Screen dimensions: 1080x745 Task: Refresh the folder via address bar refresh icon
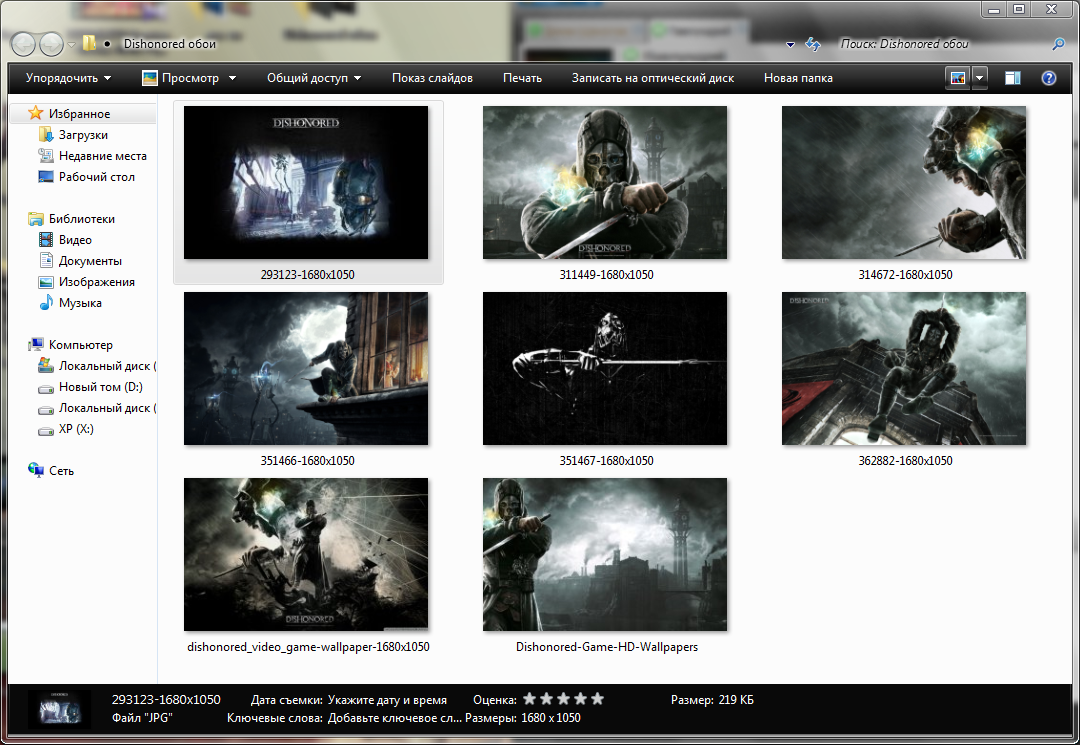point(813,44)
